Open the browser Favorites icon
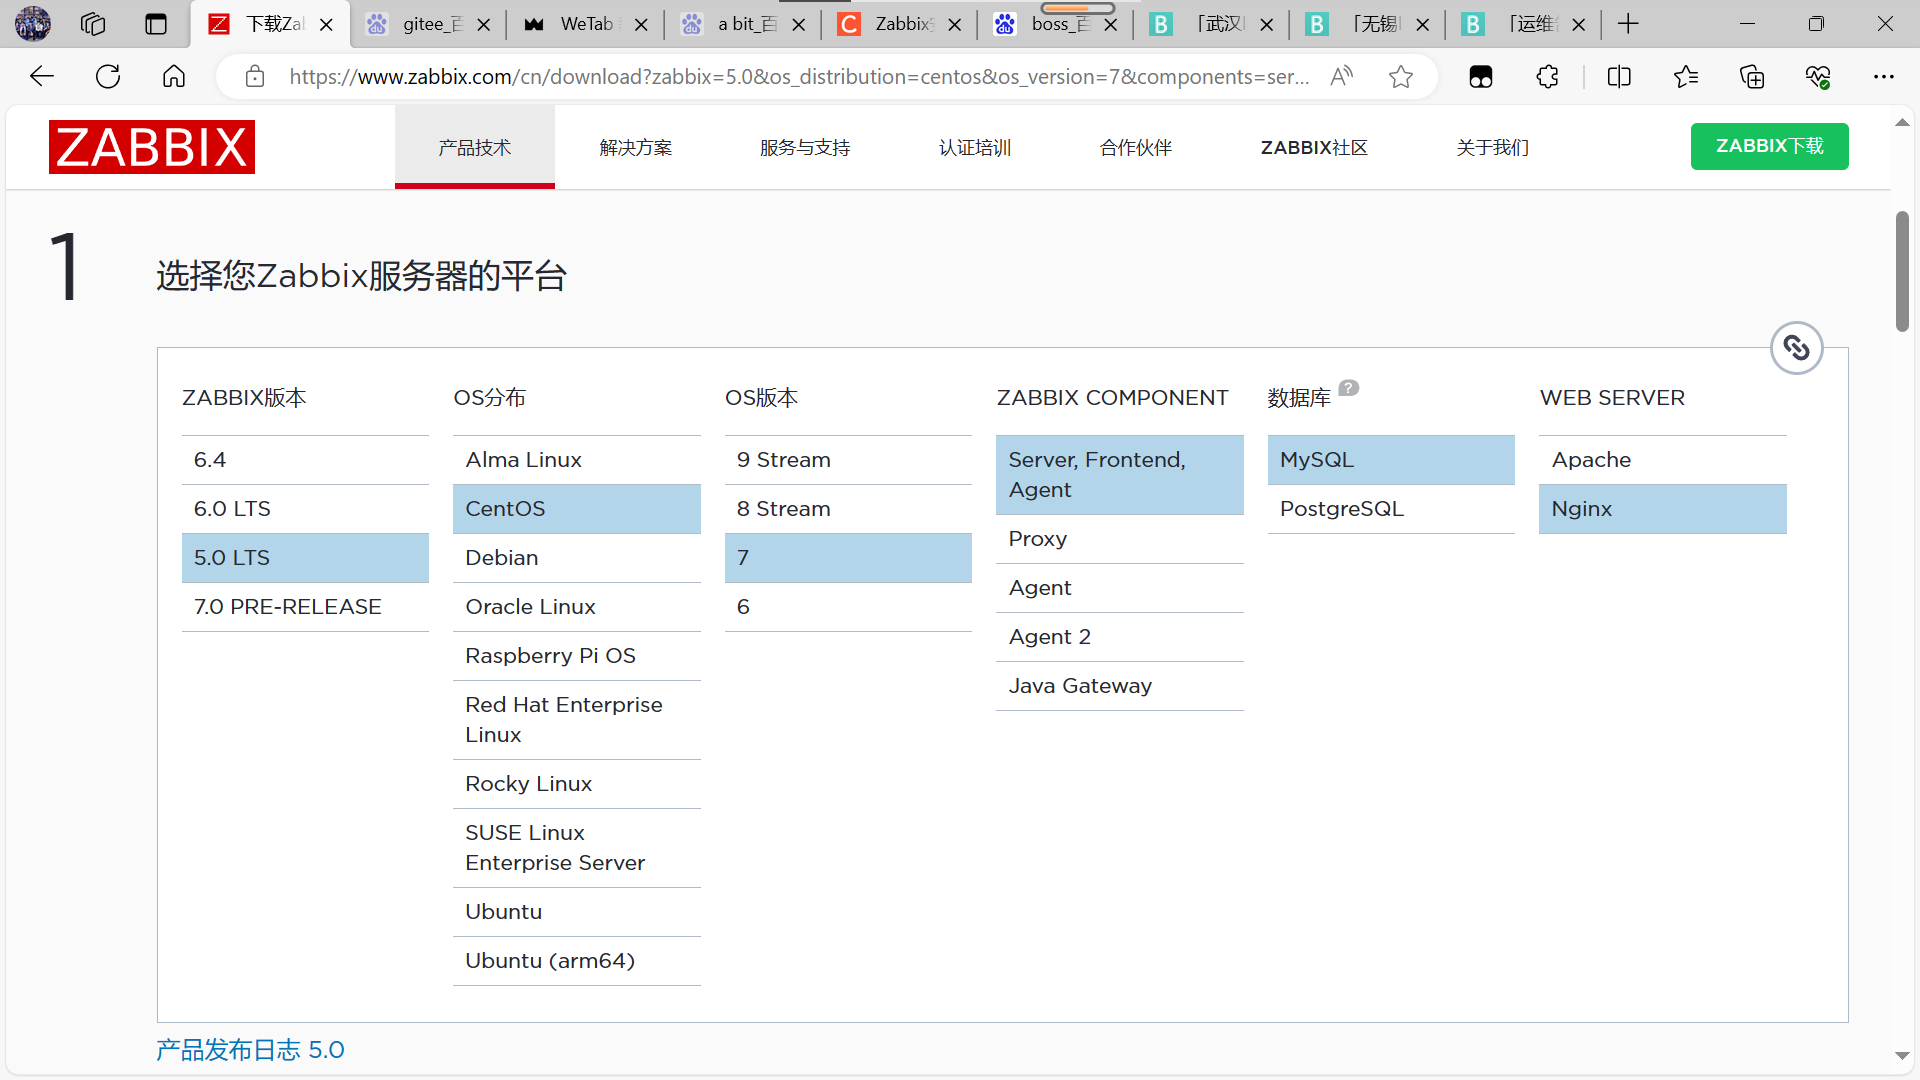 [1686, 76]
